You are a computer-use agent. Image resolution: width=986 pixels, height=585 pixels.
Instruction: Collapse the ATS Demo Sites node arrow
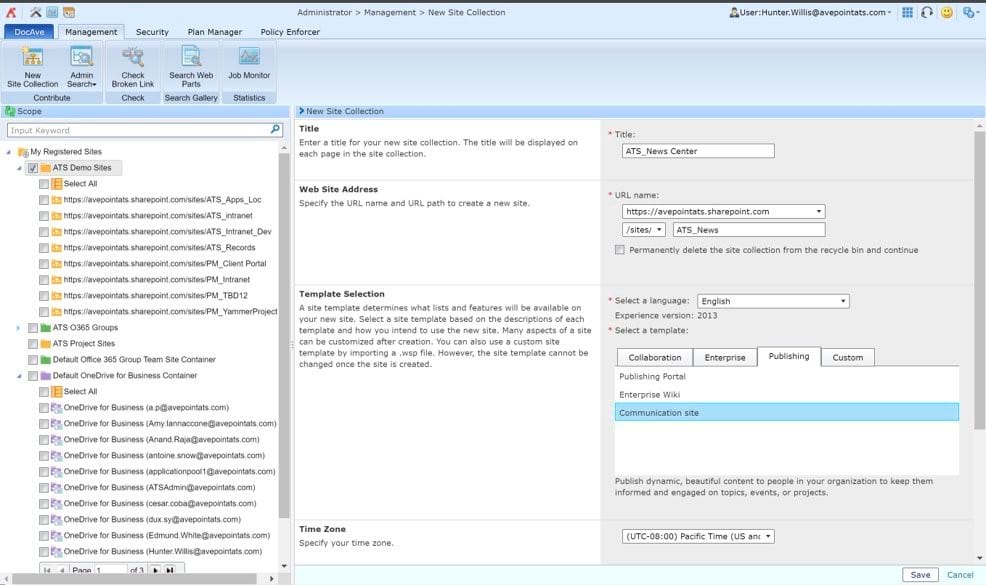(19, 169)
